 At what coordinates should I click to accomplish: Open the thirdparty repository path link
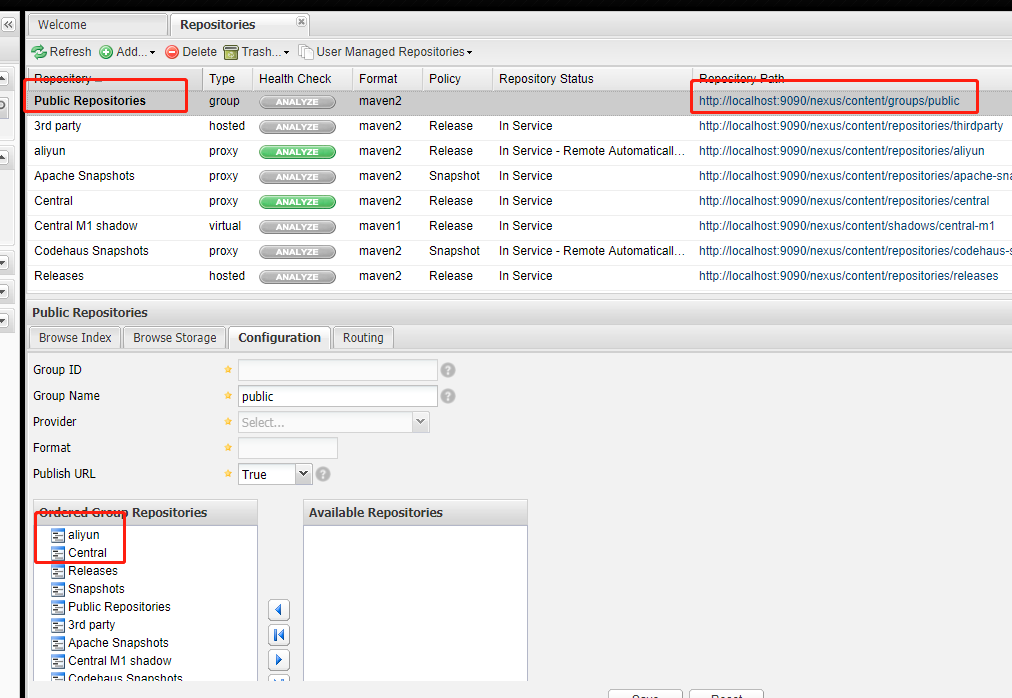851,126
